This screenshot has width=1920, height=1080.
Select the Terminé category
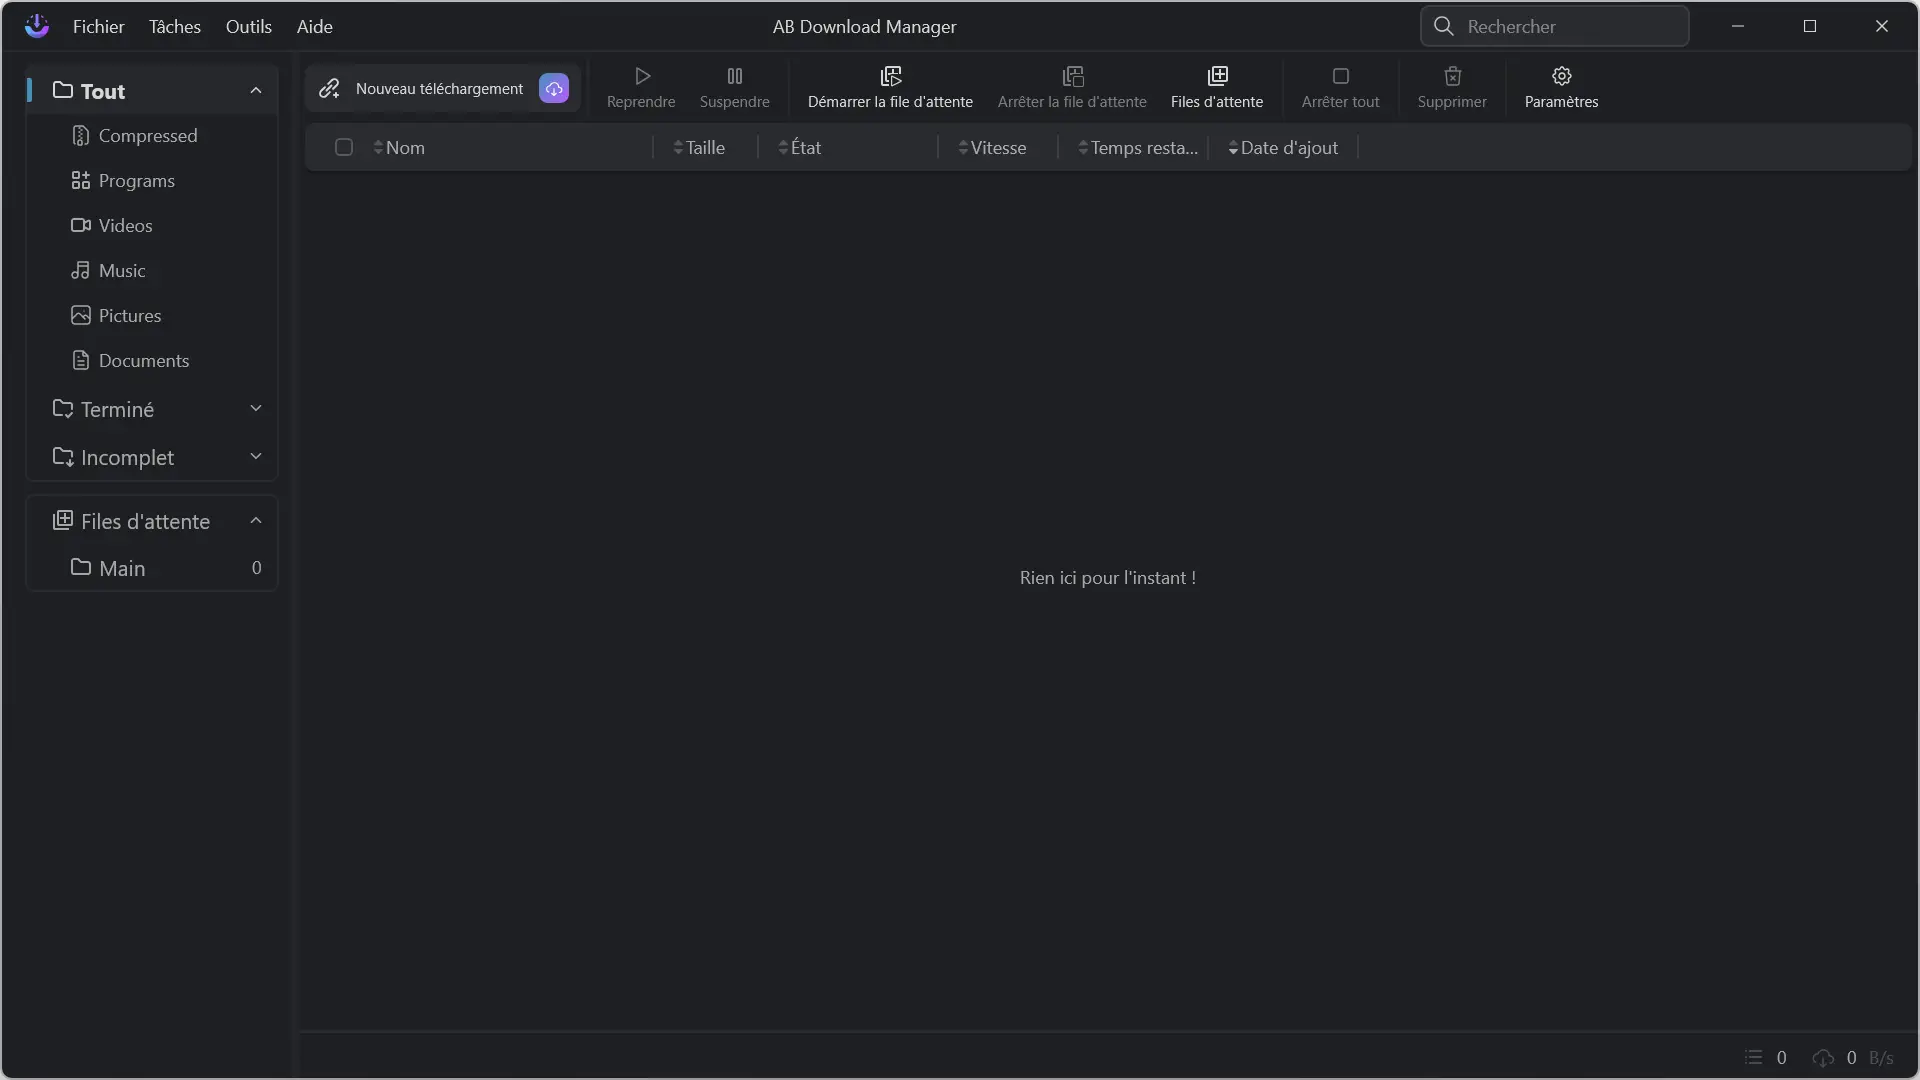(152, 409)
